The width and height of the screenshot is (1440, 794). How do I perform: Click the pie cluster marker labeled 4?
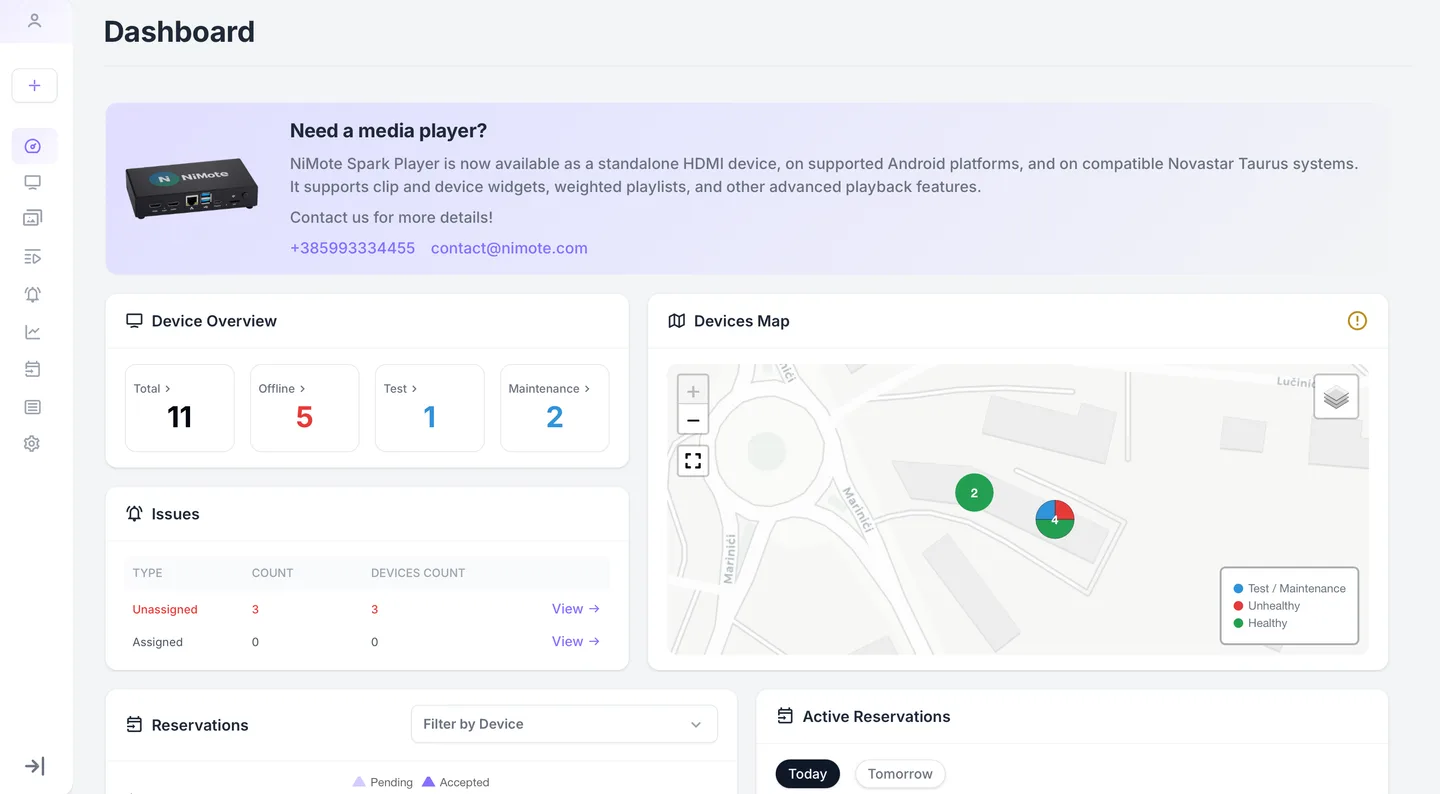tap(1055, 520)
